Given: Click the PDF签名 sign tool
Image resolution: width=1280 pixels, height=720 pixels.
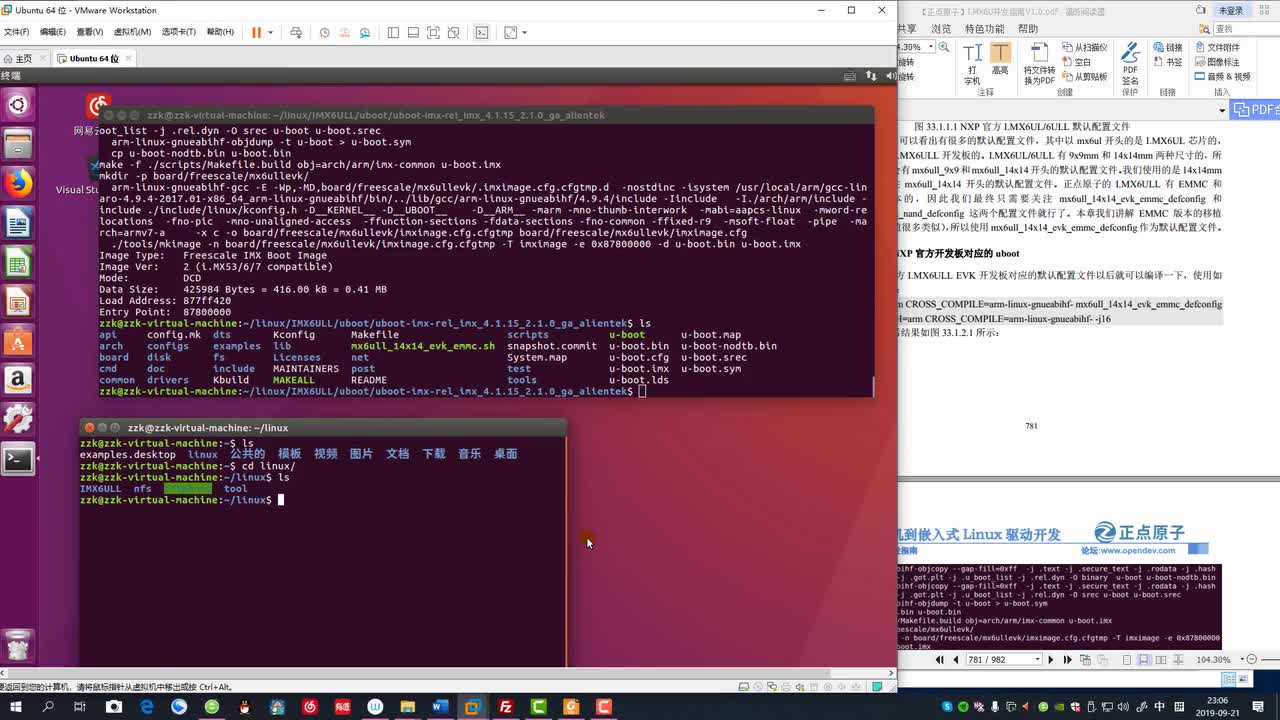Looking at the screenshot, I should 1130,63.
